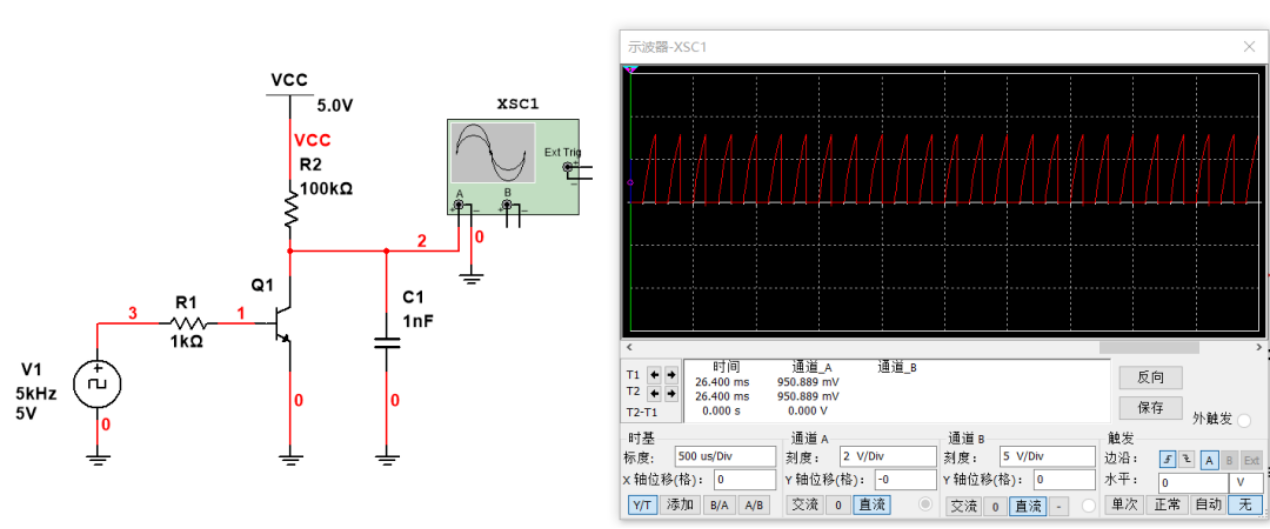Move cursor T1 left with arrow
Image resolution: width=1270 pixels, height=529 pixels.
(x=655, y=375)
